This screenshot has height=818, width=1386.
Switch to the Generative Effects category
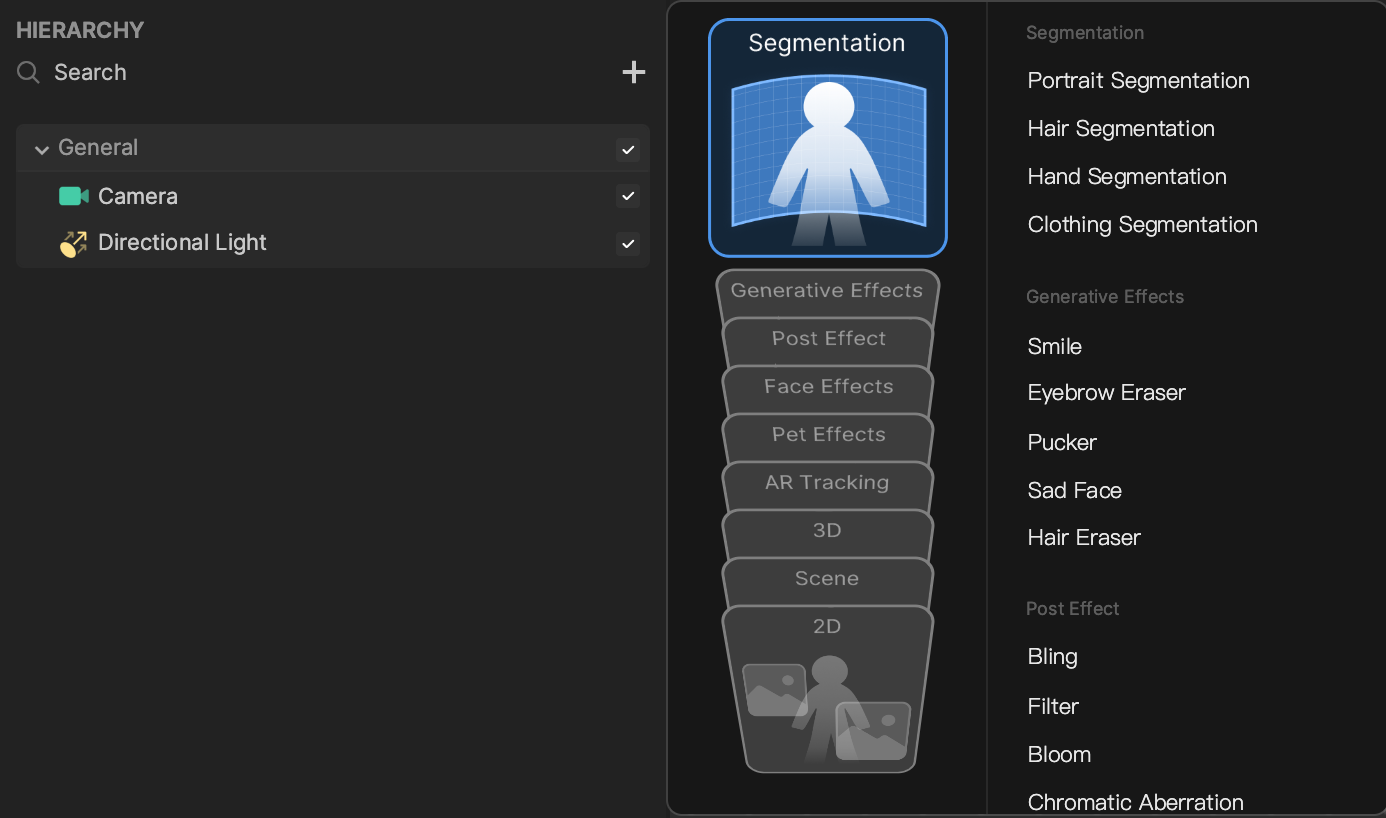[827, 291]
